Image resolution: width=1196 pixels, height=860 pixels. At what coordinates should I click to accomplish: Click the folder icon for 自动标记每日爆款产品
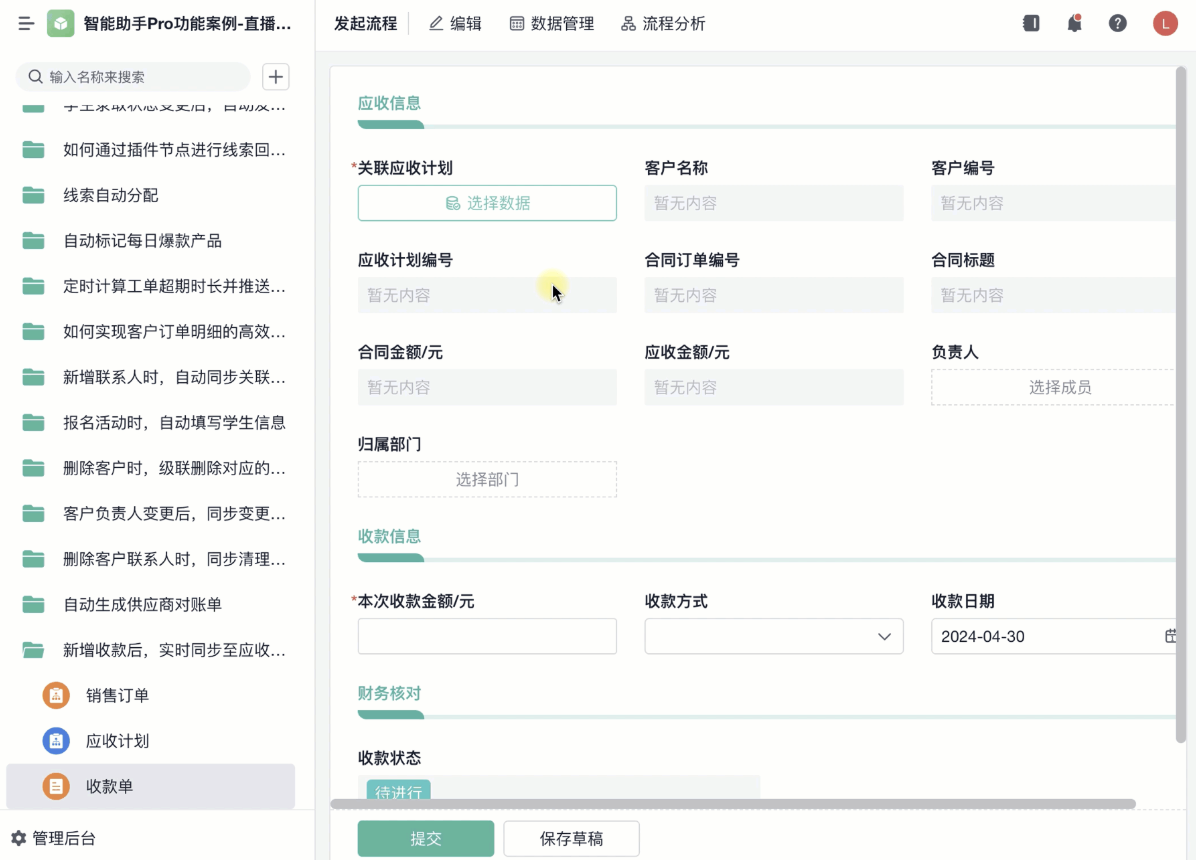(34, 241)
